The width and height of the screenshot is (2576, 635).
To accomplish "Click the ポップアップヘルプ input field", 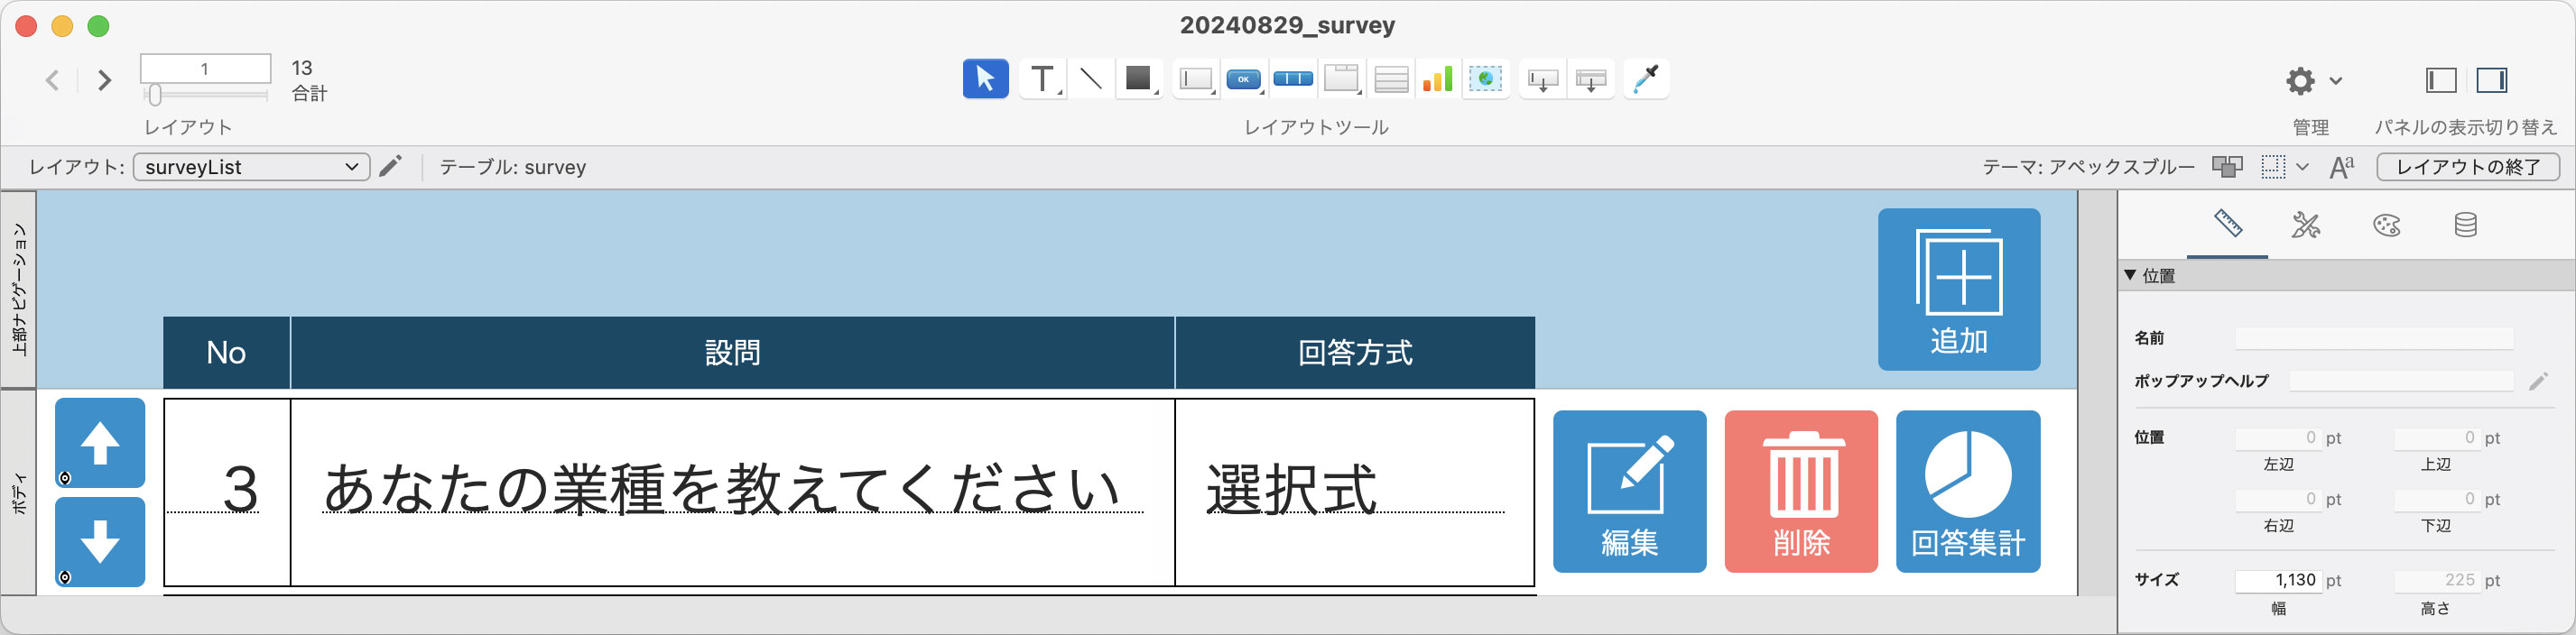I will [2401, 381].
